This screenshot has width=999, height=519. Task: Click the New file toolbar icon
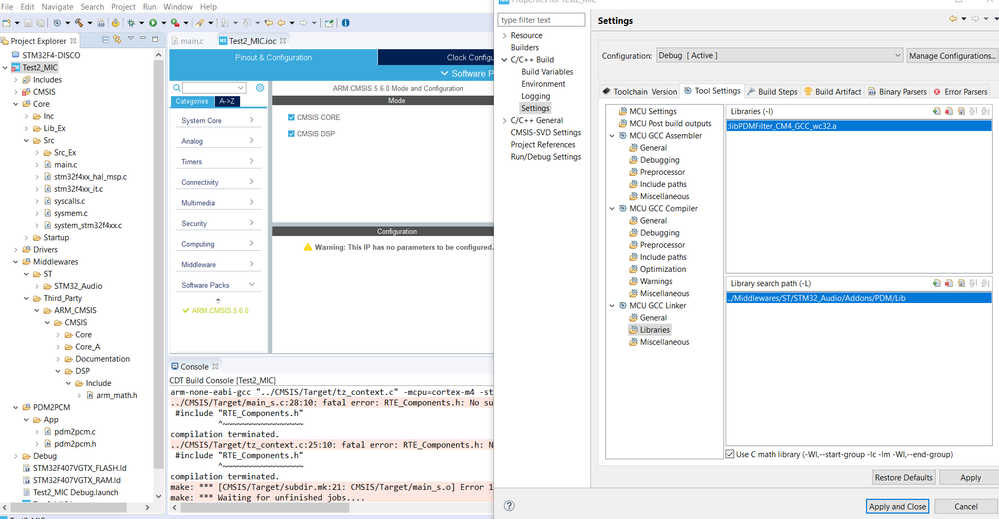point(6,23)
